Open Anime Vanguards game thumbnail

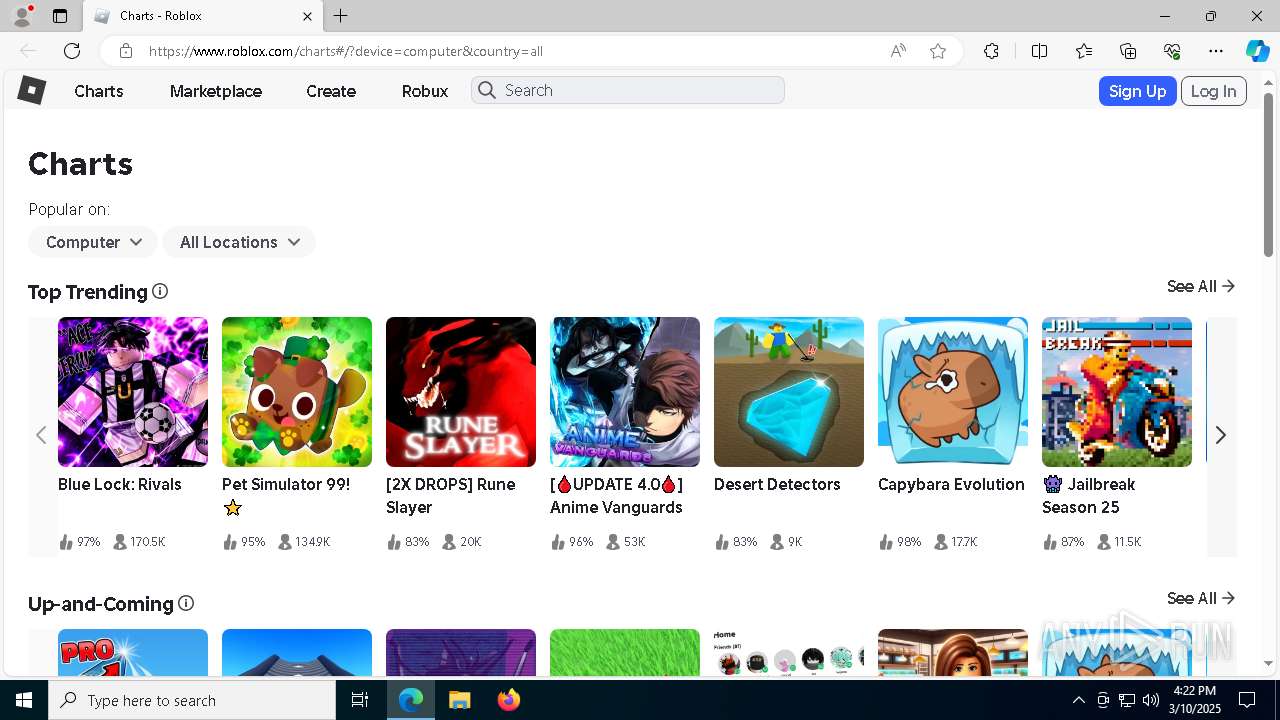pyautogui.click(x=625, y=392)
